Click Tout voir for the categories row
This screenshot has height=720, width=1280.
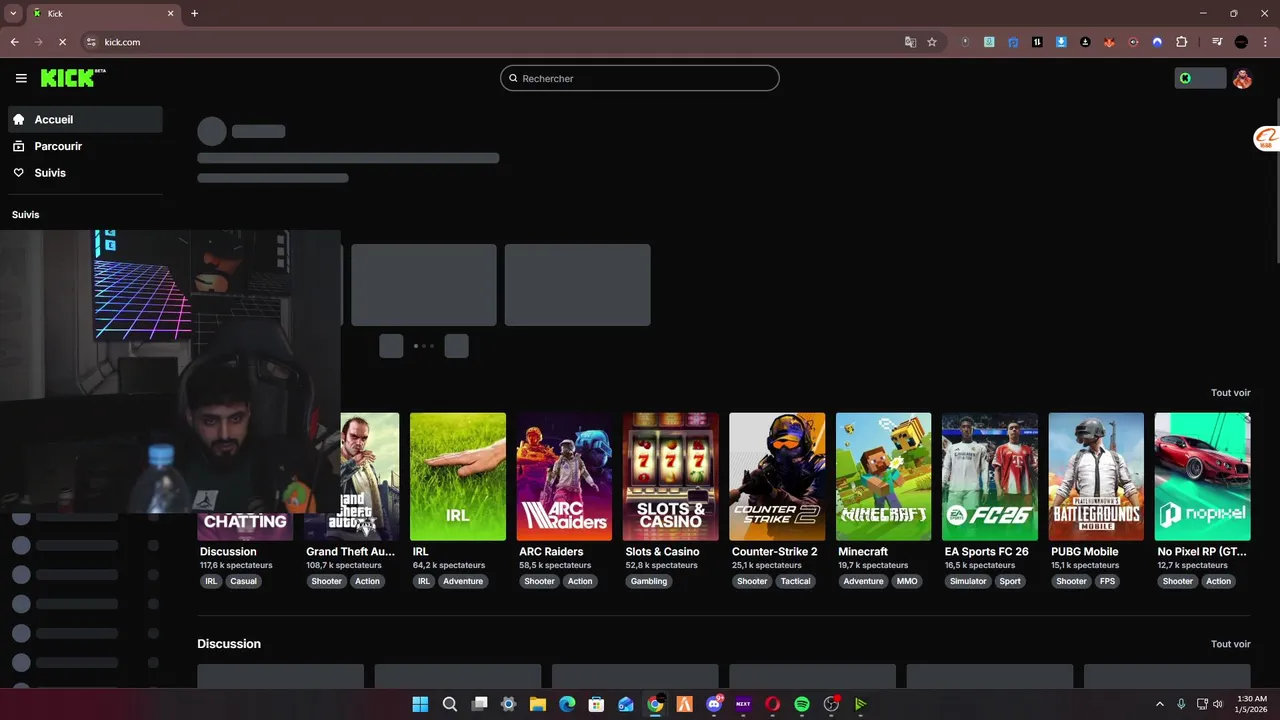(1230, 393)
